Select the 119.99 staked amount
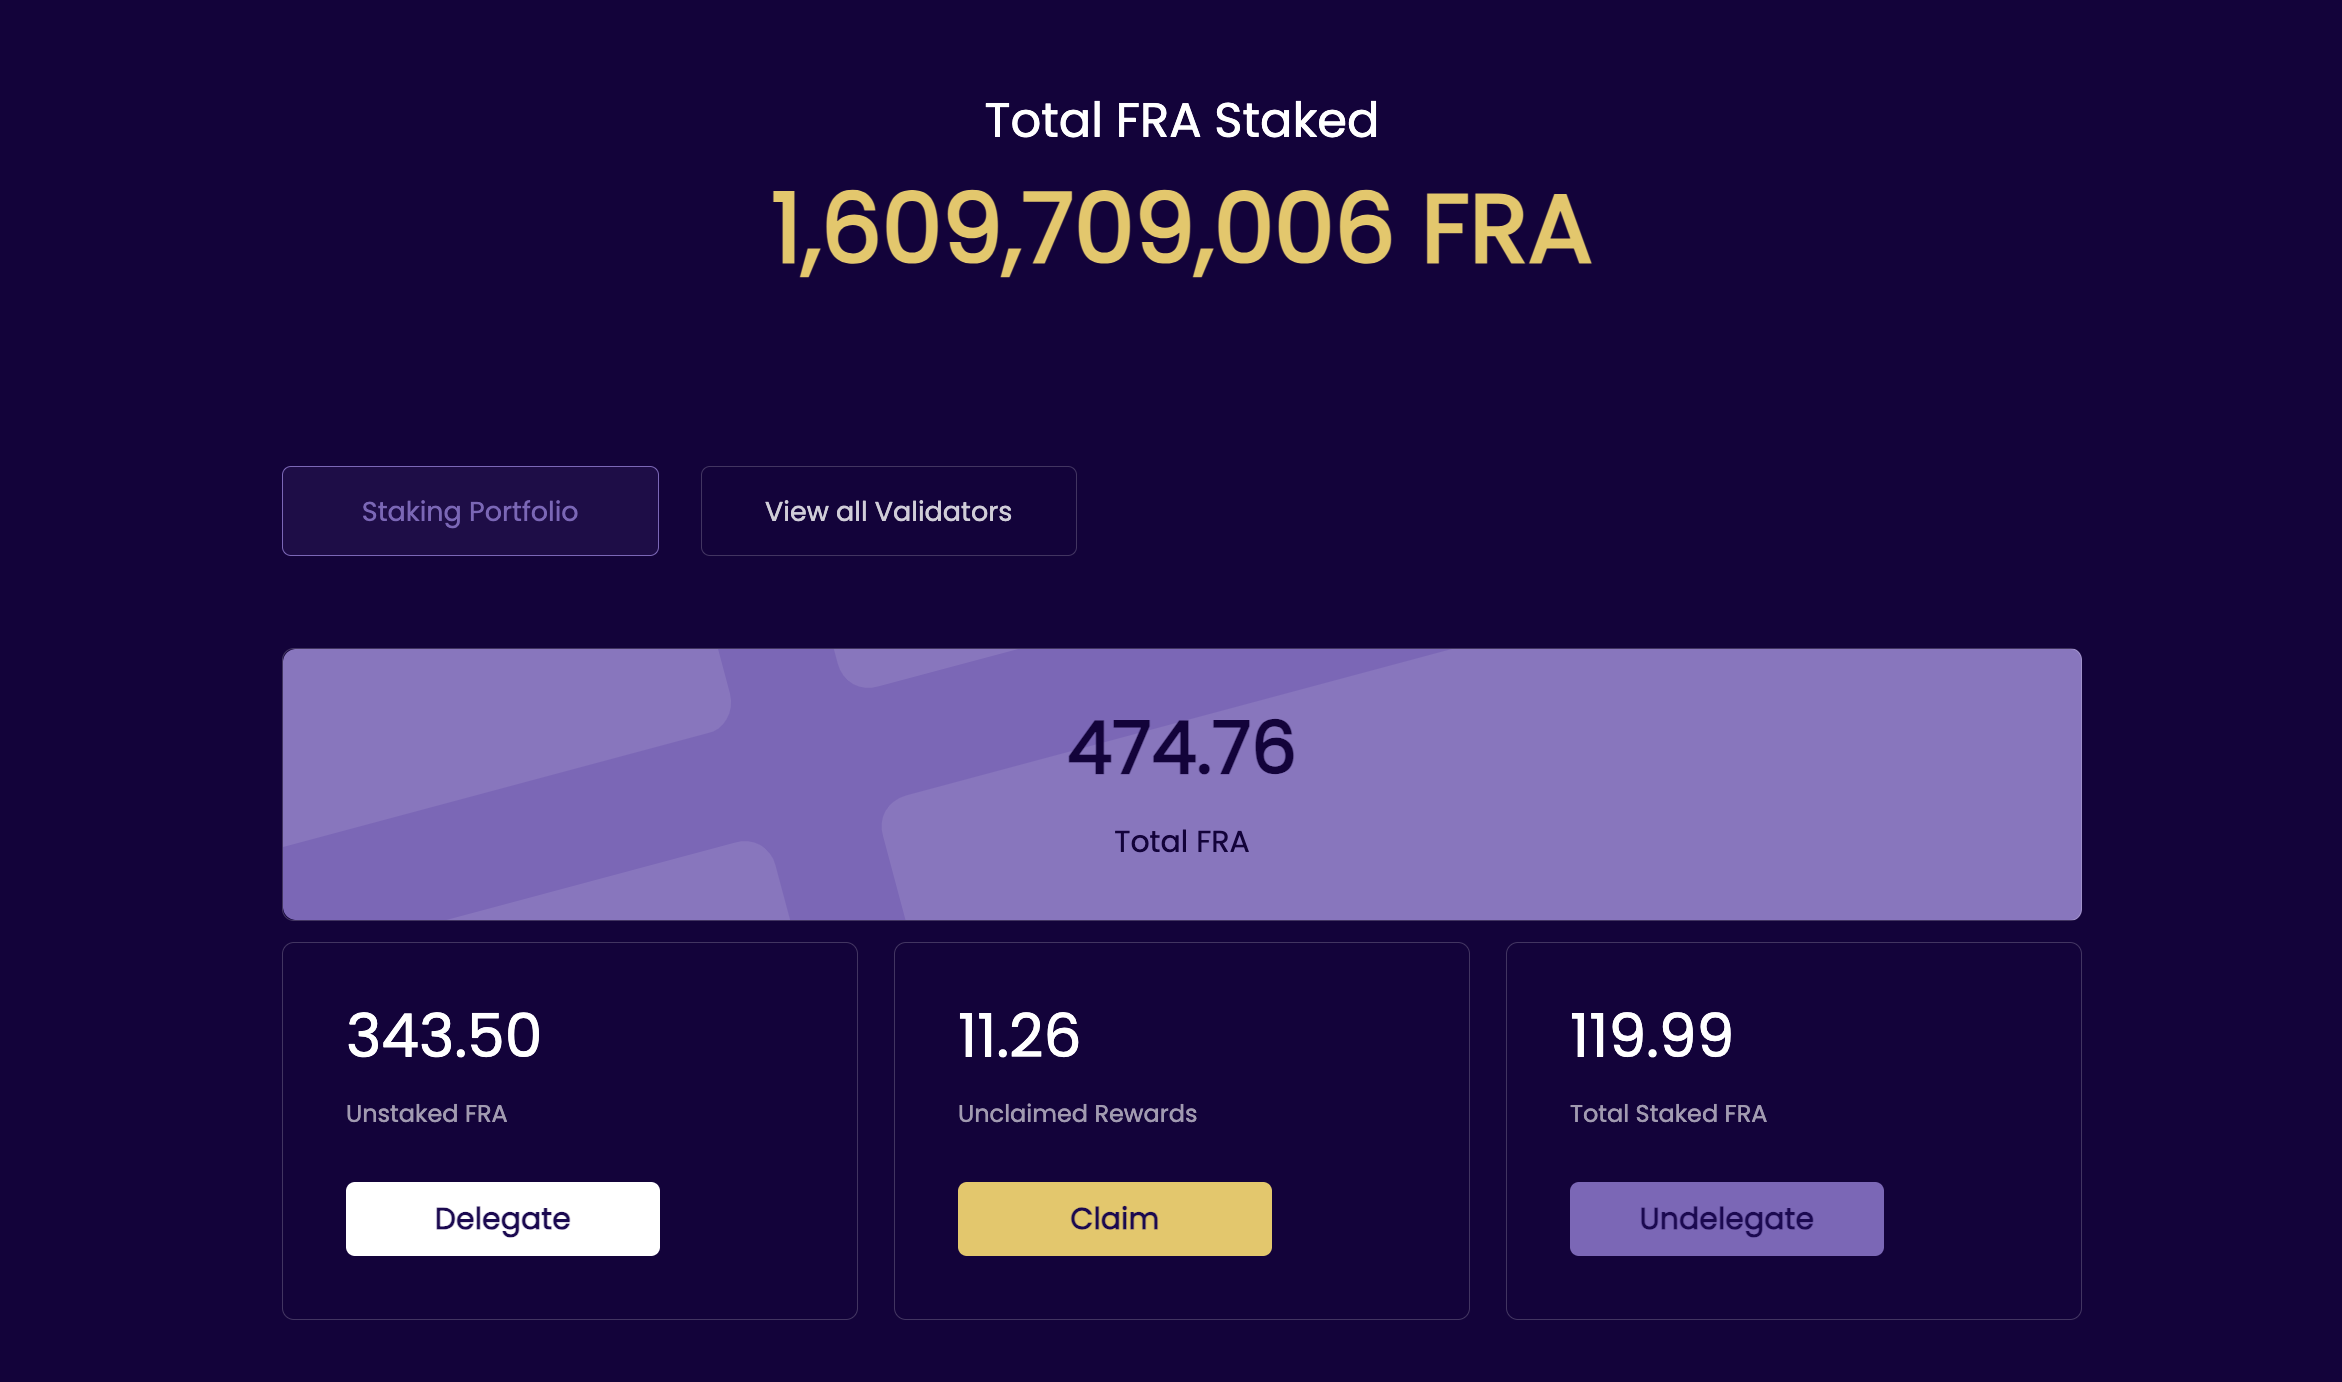This screenshot has width=2342, height=1382. (1651, 1035)
